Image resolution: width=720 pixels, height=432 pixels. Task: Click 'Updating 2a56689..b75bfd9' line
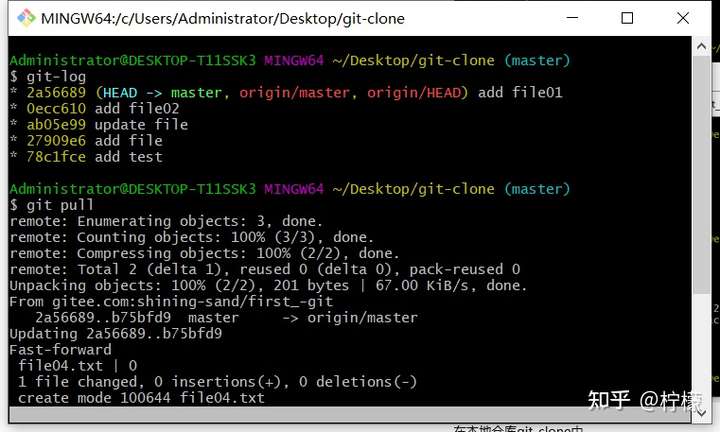pos(116,334)
